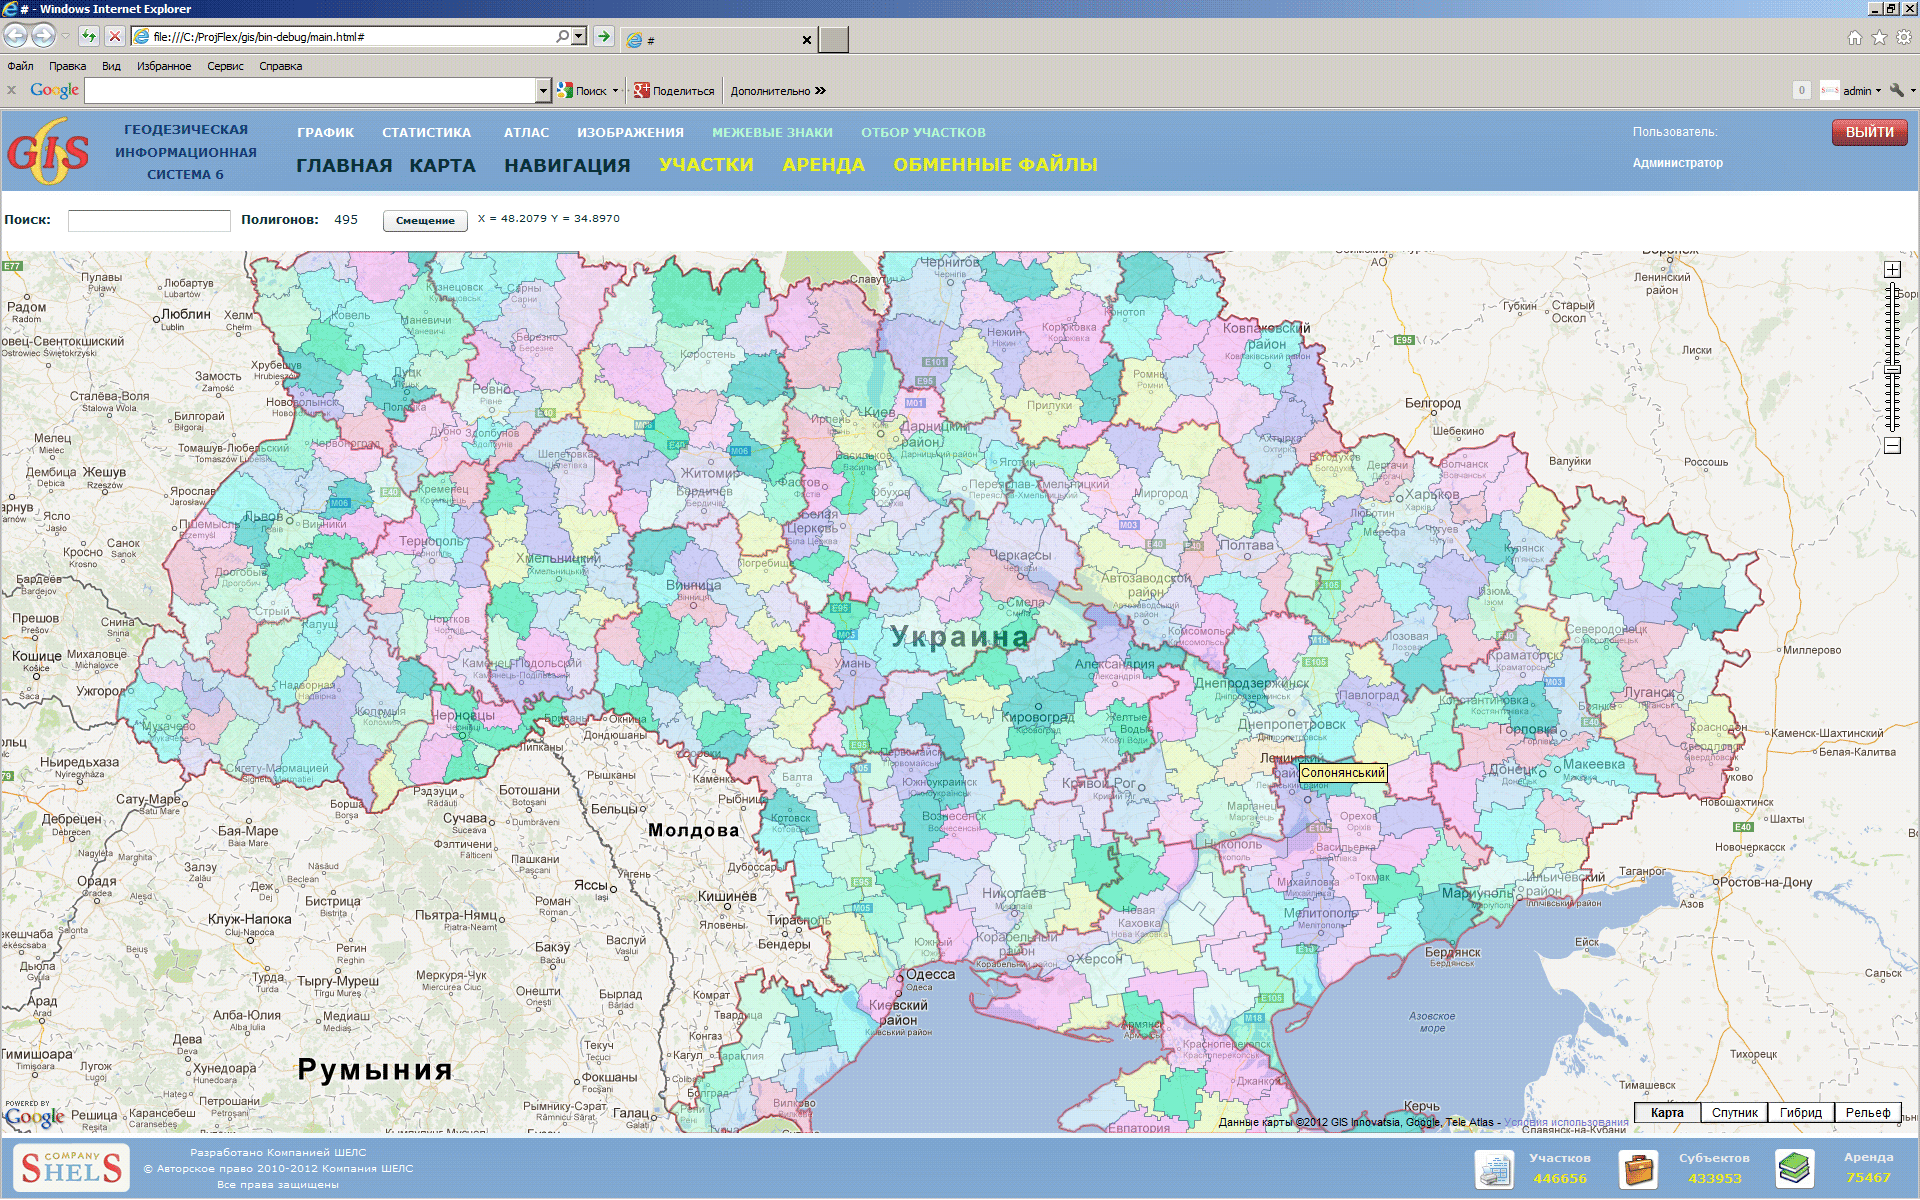
Task: Zoom in with map plus button
Action: point(1892,270)
